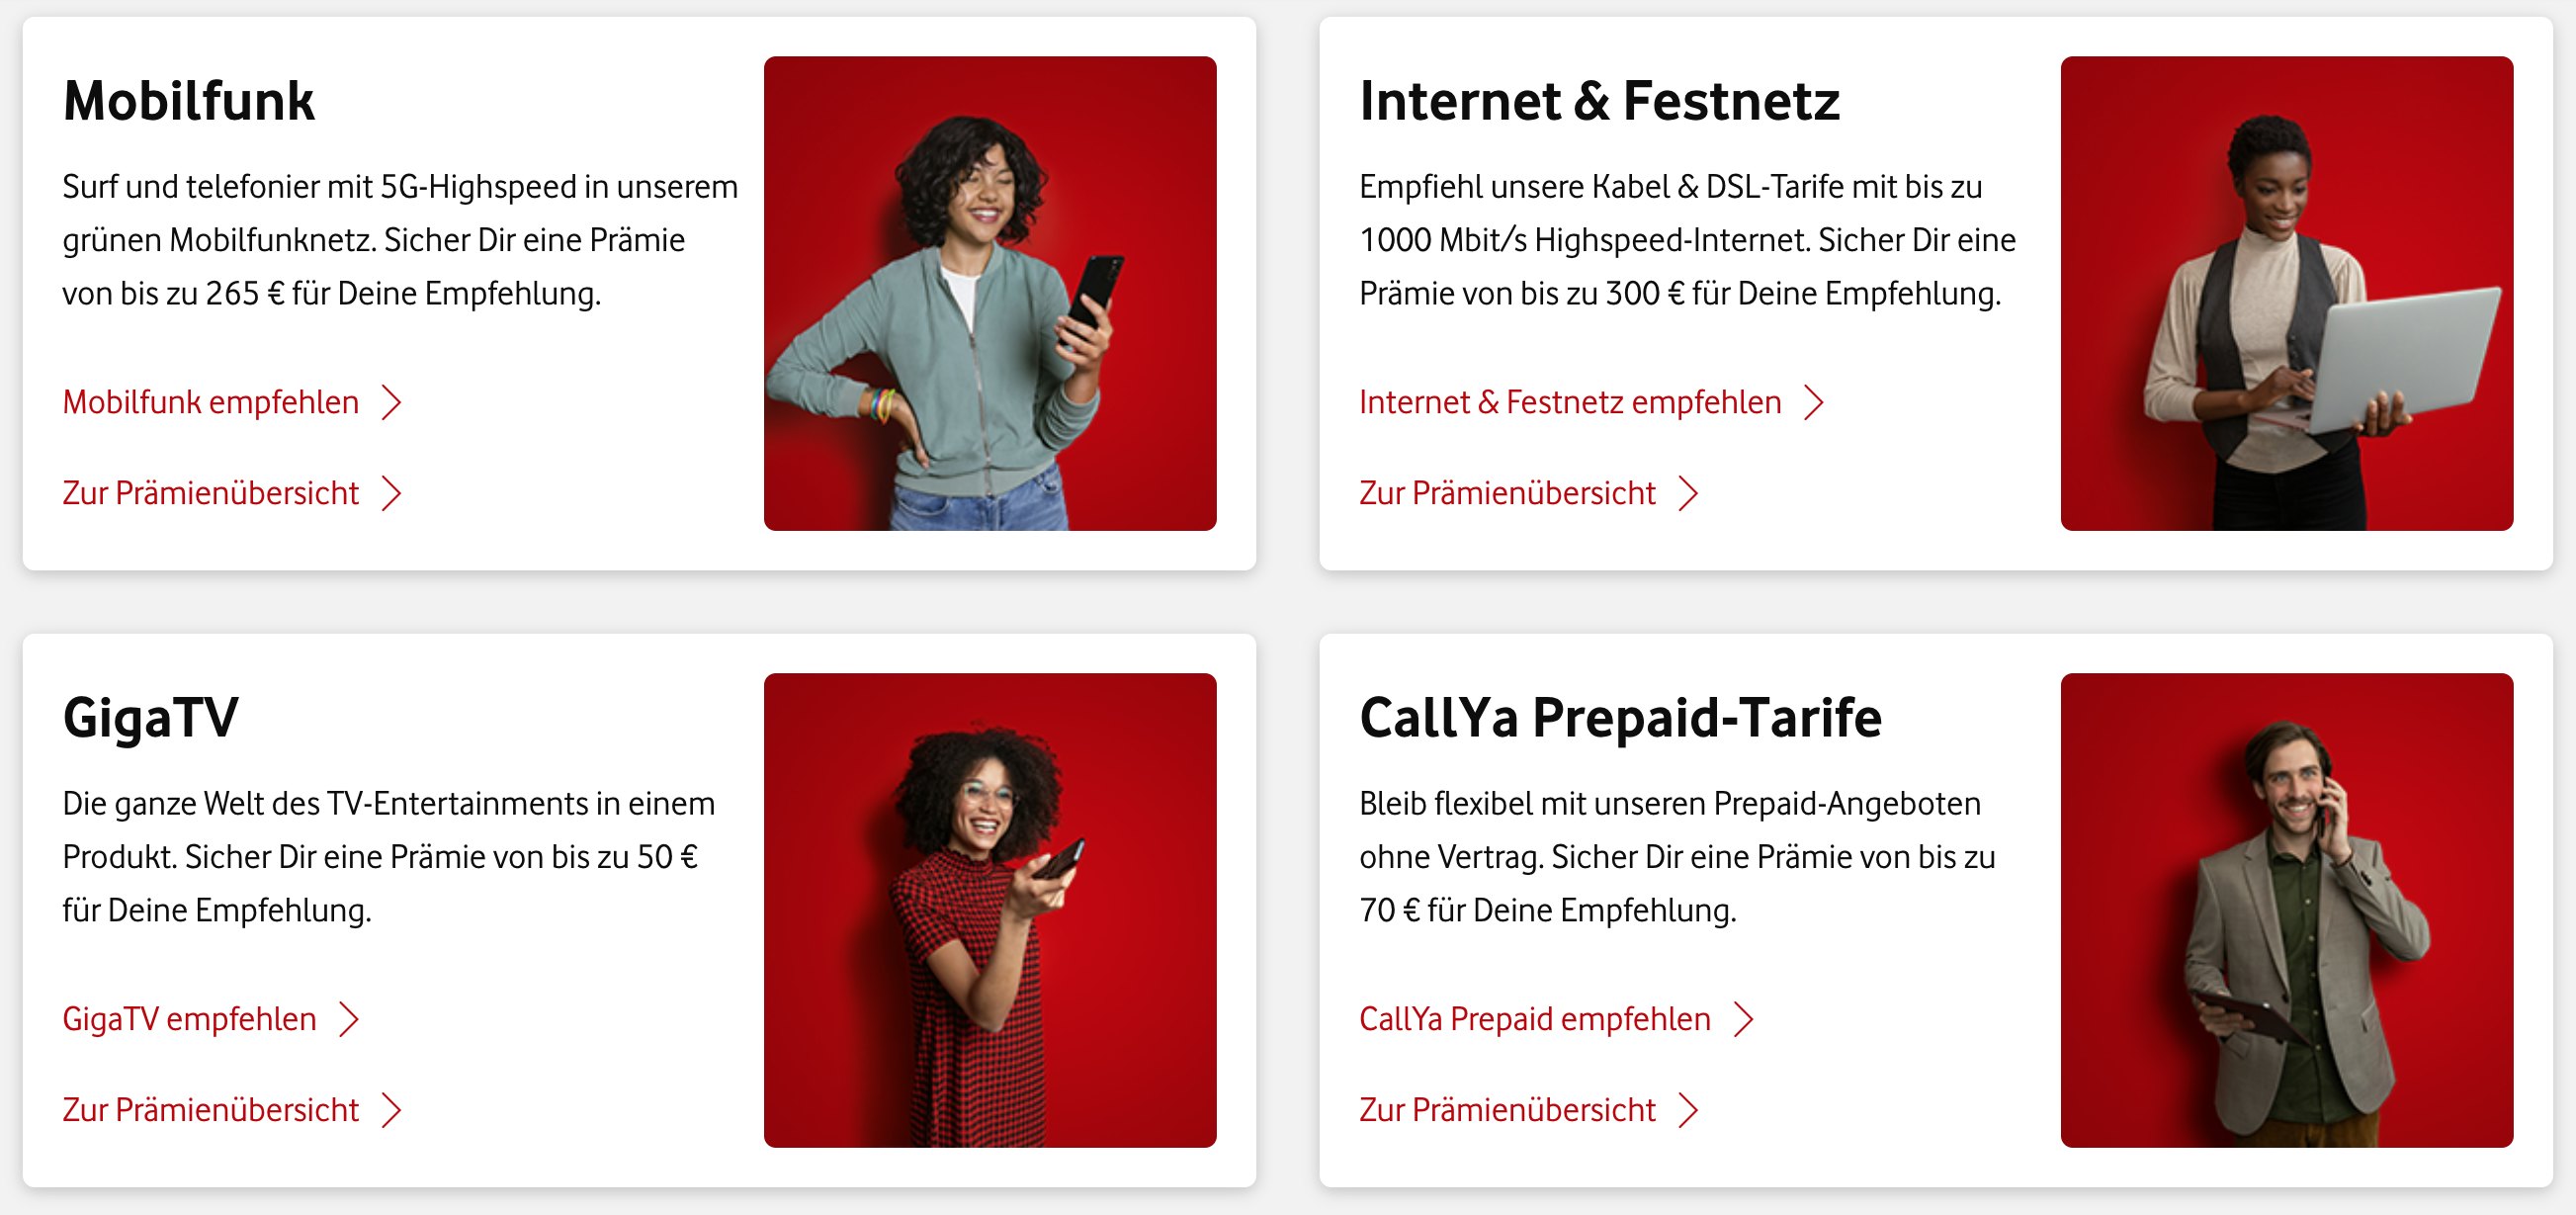Open the Internet & Festnetz empfehlen link
The image size is (2576, 1215).
(1570, 402)
